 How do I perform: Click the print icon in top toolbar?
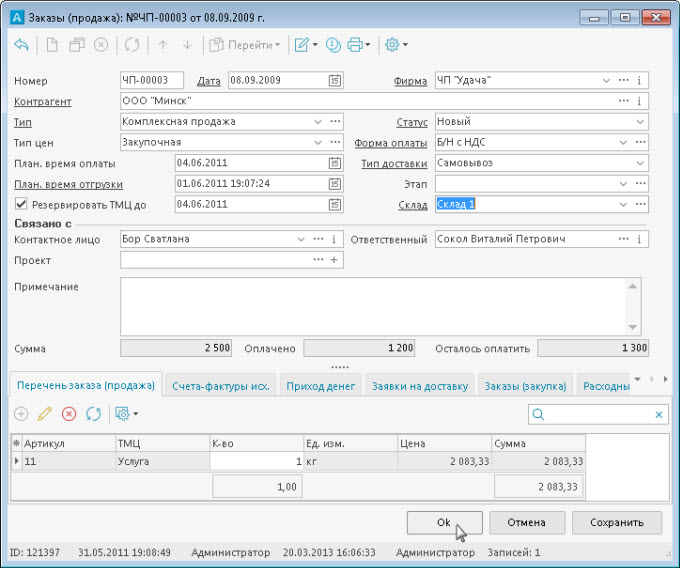tap(357, 45)
